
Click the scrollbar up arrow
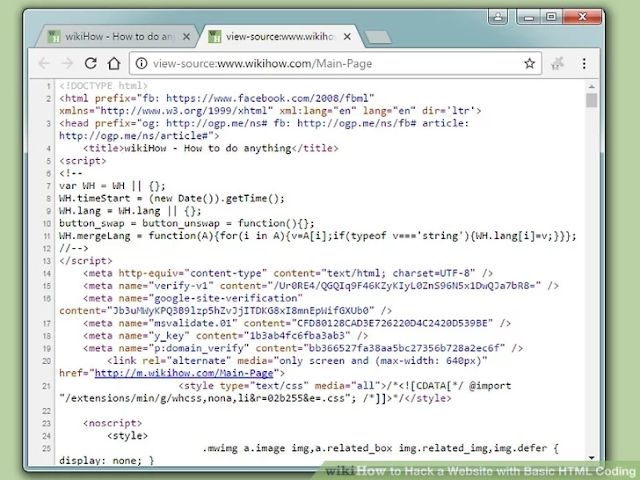click(x=591, y=87)
